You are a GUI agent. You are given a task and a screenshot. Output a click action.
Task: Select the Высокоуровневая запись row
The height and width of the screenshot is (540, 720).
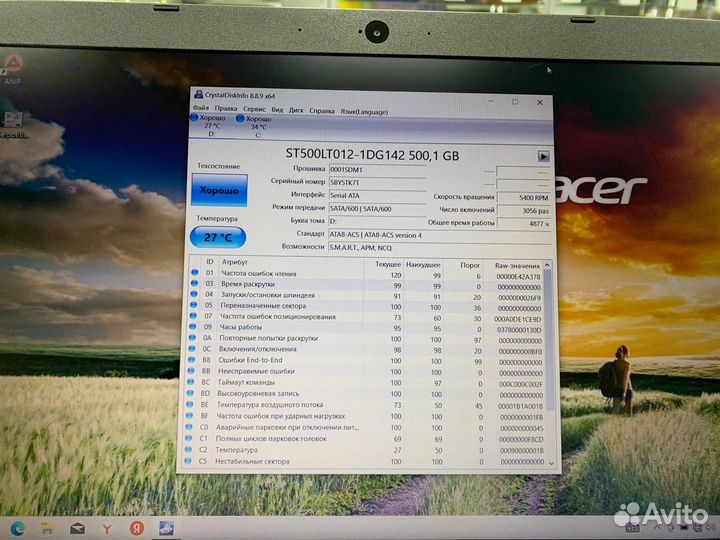point(366,394)
